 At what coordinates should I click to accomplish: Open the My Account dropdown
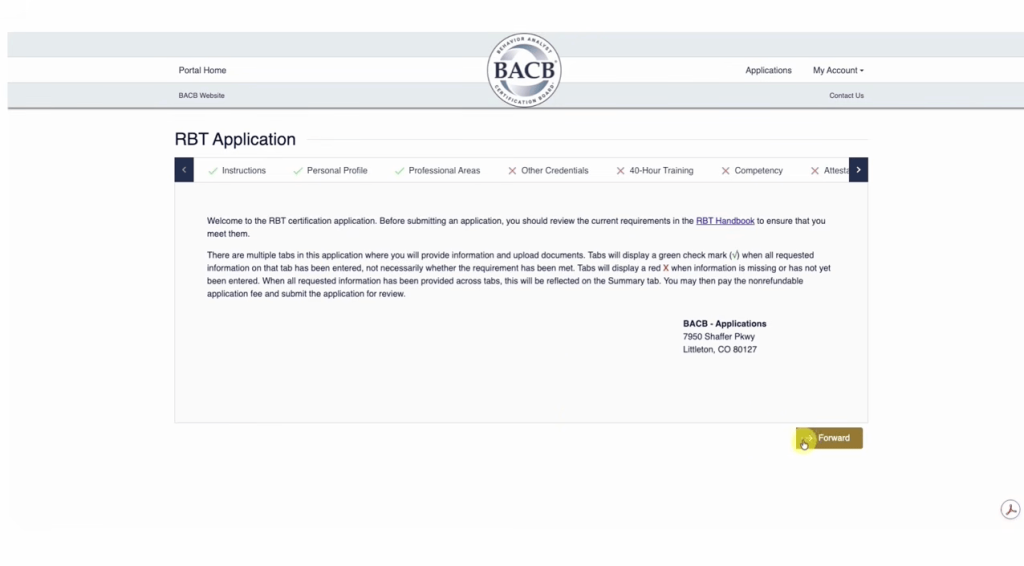pyautogui.click(x=838, y=70)
